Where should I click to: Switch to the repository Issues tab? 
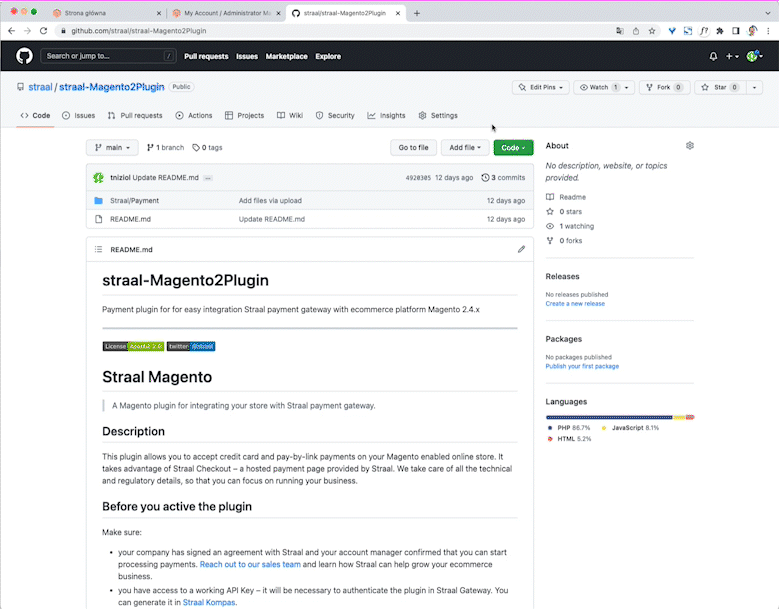click(x=78, y=115)
